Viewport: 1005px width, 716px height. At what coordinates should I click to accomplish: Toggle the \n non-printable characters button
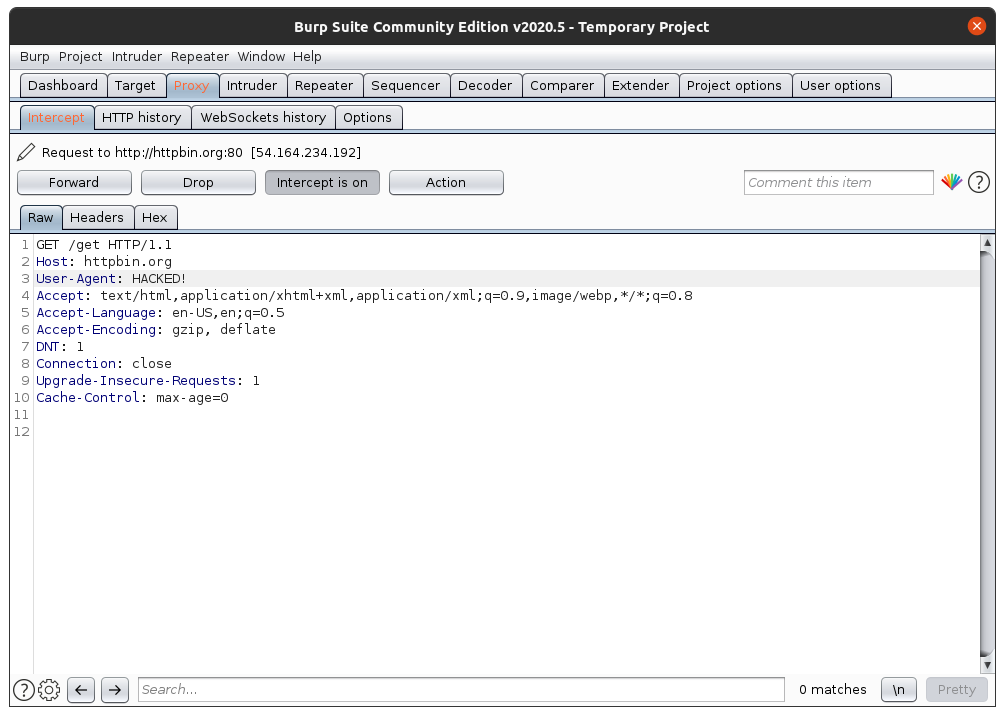click(x=899, y=689)
